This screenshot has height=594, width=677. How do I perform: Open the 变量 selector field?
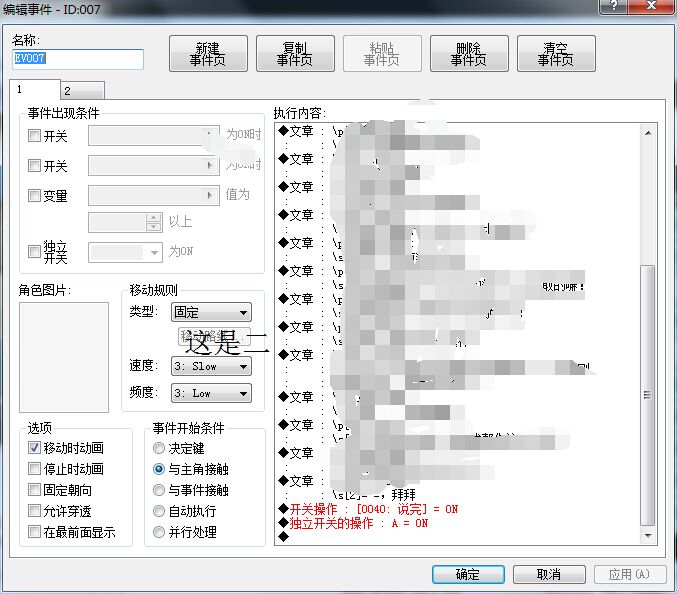[154, 196]
